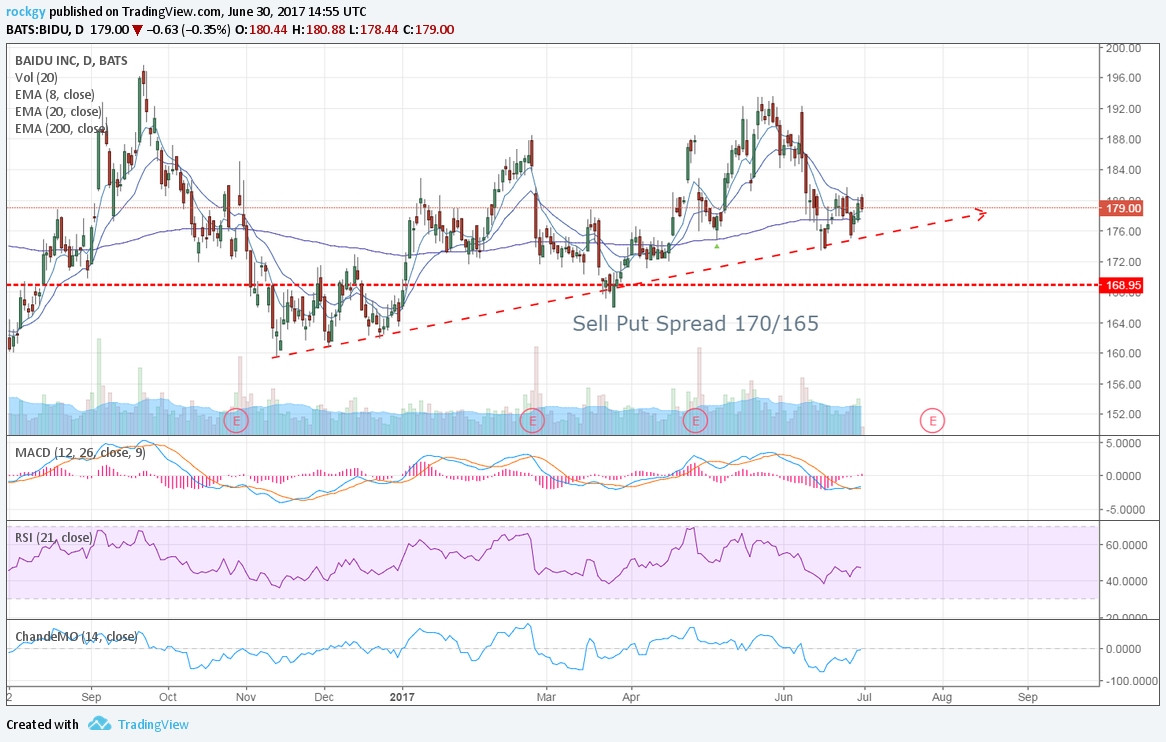The image size is (1166, 742).
Task: Click the O:180.44 open value
Action: [x=261, y=30]
